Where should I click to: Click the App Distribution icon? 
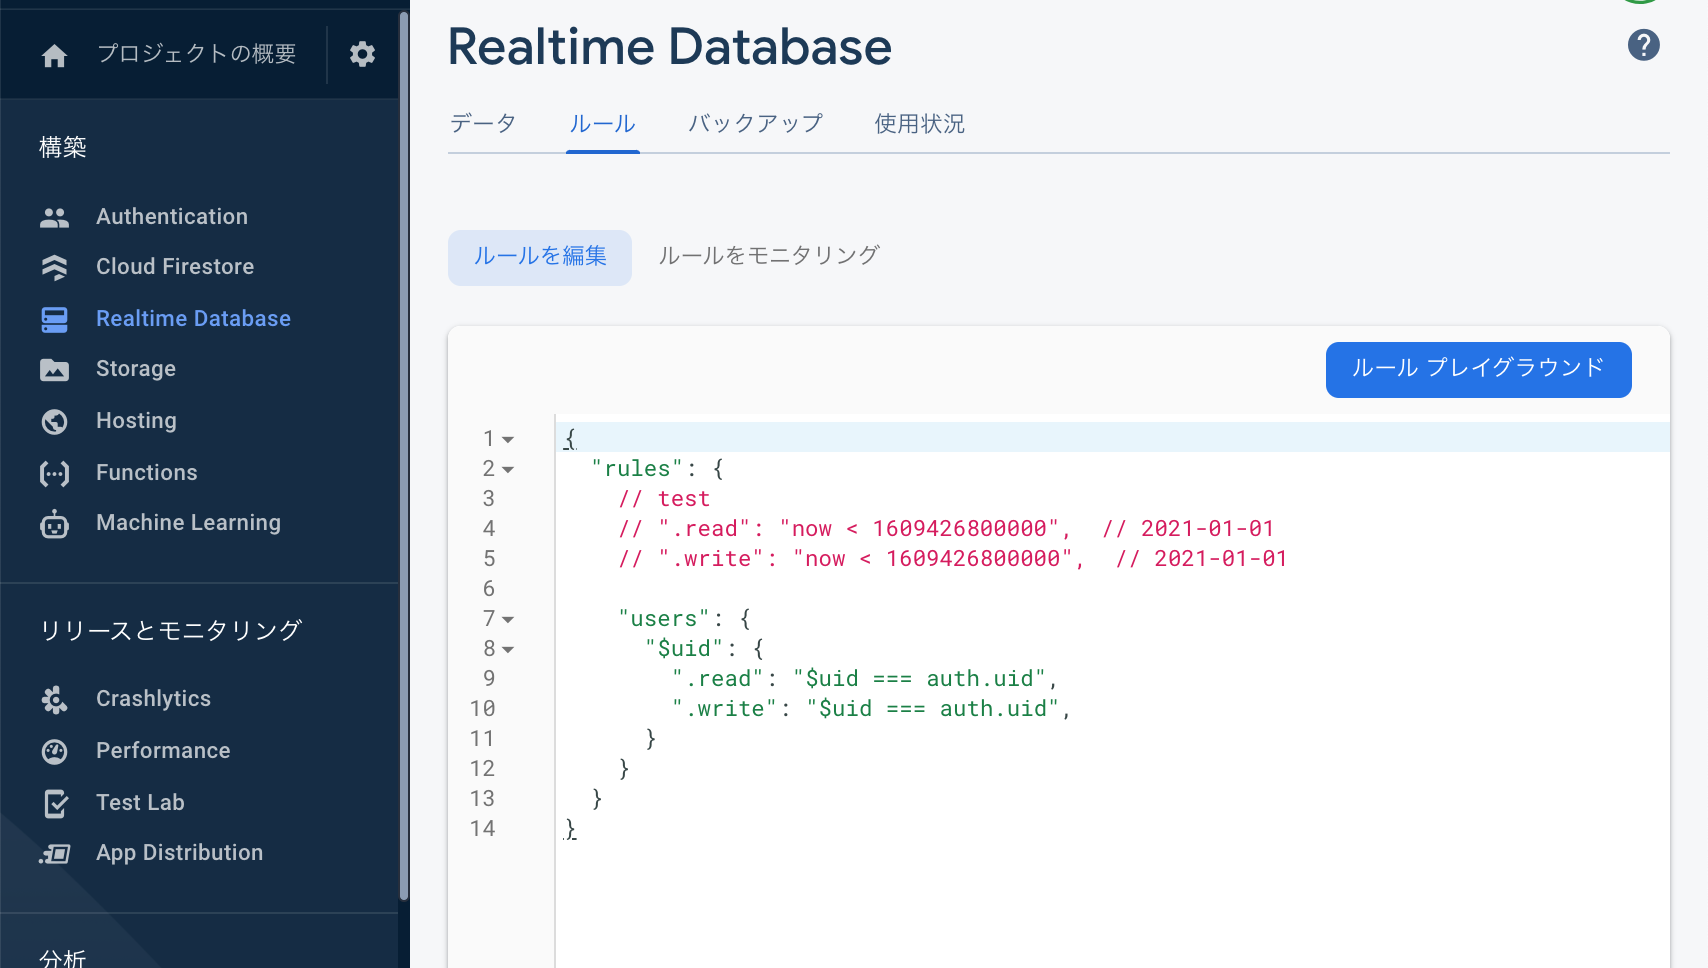(54, 853)
